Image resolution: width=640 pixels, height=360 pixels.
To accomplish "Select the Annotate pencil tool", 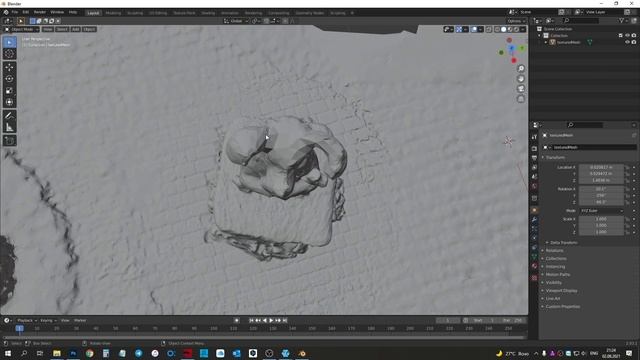I will click(x=9, y=116).
